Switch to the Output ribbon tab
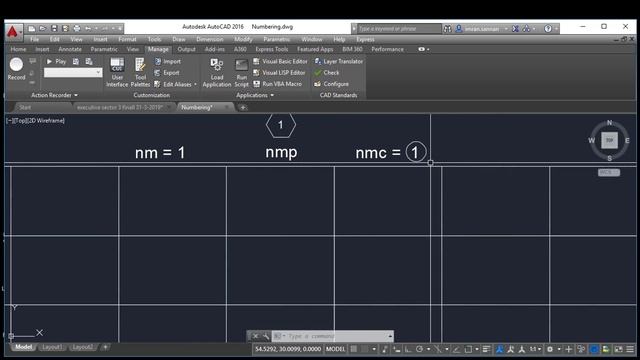This screenshot has width=640, height=360. click(x=187, y=49)
